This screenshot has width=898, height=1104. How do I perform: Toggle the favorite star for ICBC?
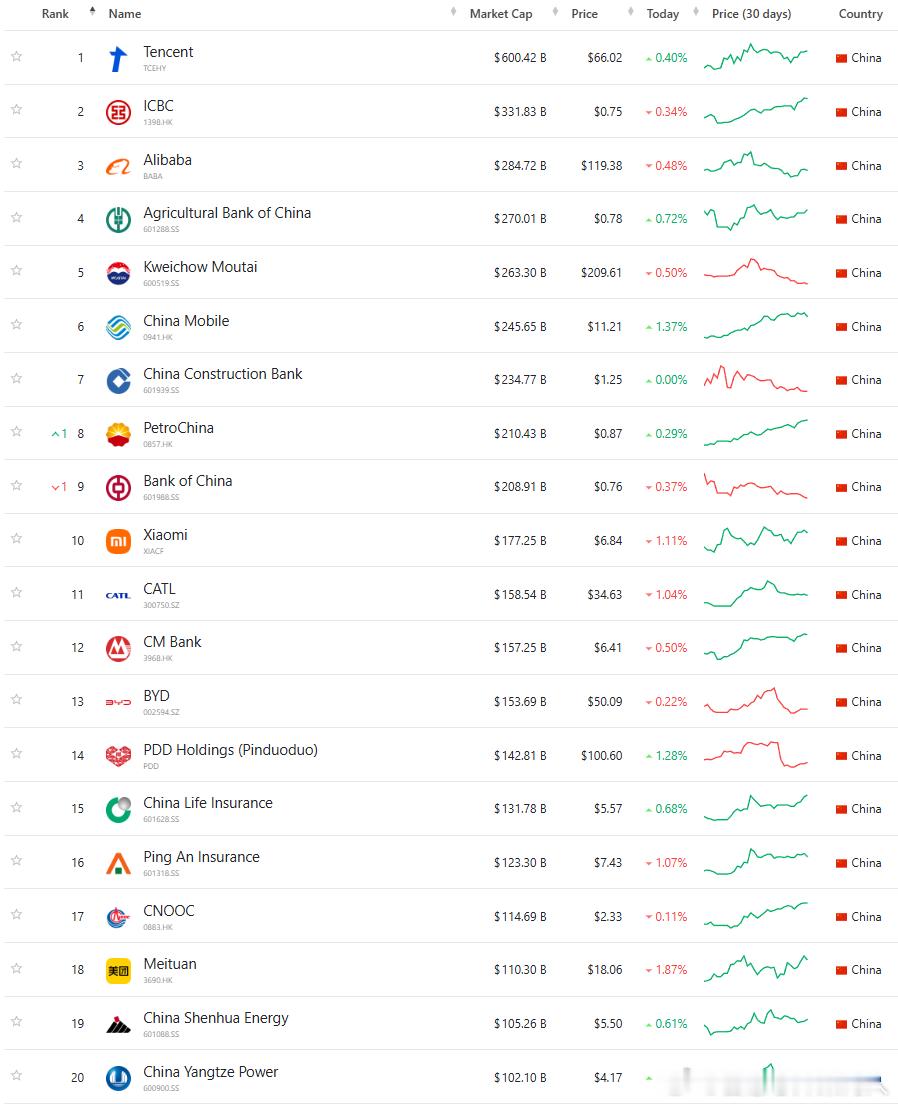click(16, 109)
